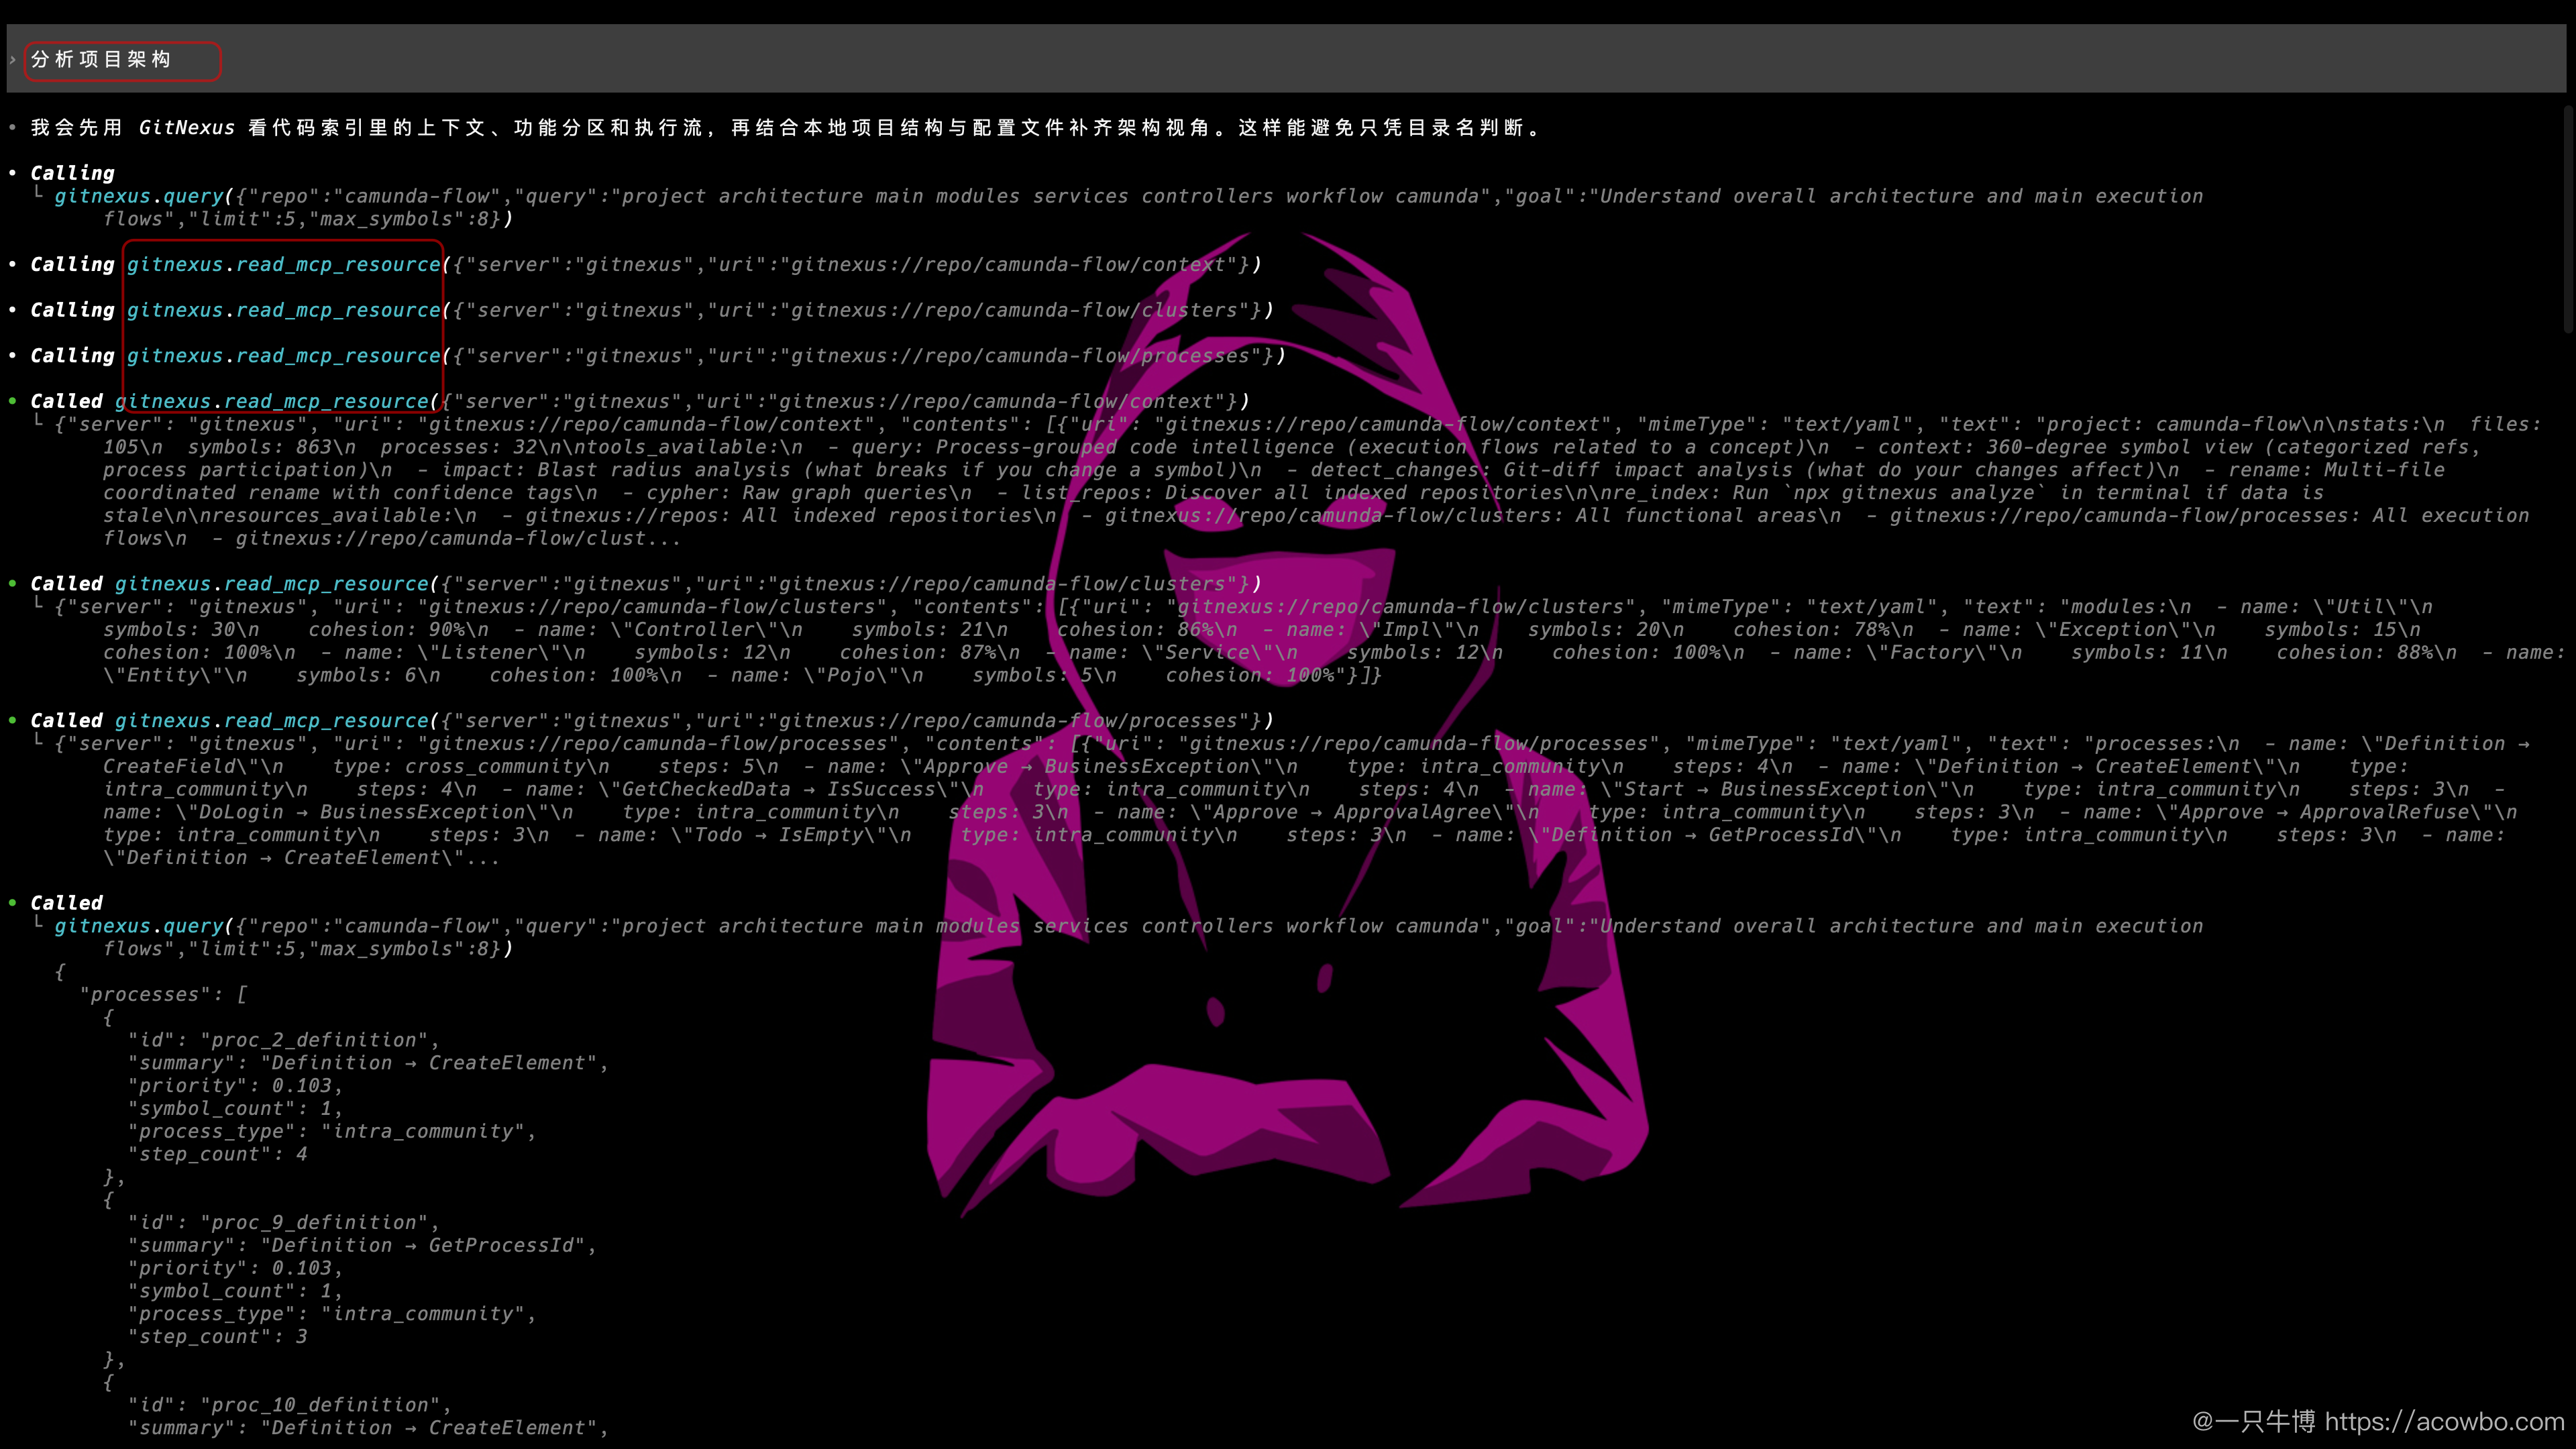Click the last "Called" label above gitnexus.query
Viewport: 2576px width, 1449px height.
tap(66, 902)
